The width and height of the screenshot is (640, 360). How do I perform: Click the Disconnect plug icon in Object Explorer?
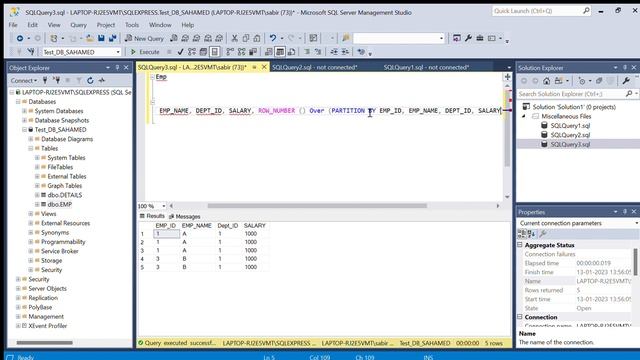click(57, 80)
